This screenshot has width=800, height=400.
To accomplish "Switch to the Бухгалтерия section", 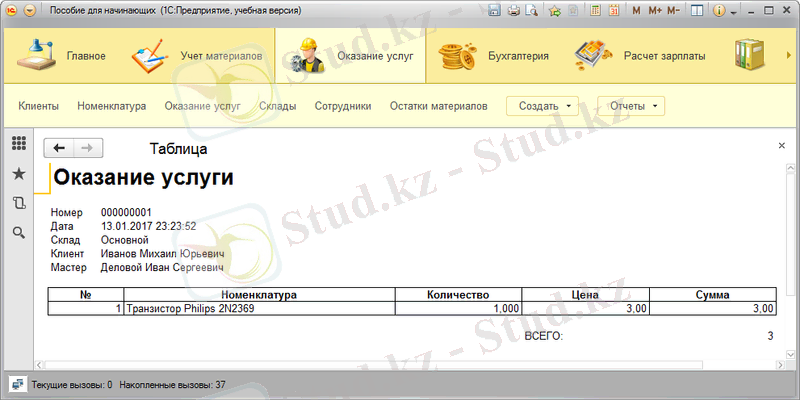I will (493, 56).
